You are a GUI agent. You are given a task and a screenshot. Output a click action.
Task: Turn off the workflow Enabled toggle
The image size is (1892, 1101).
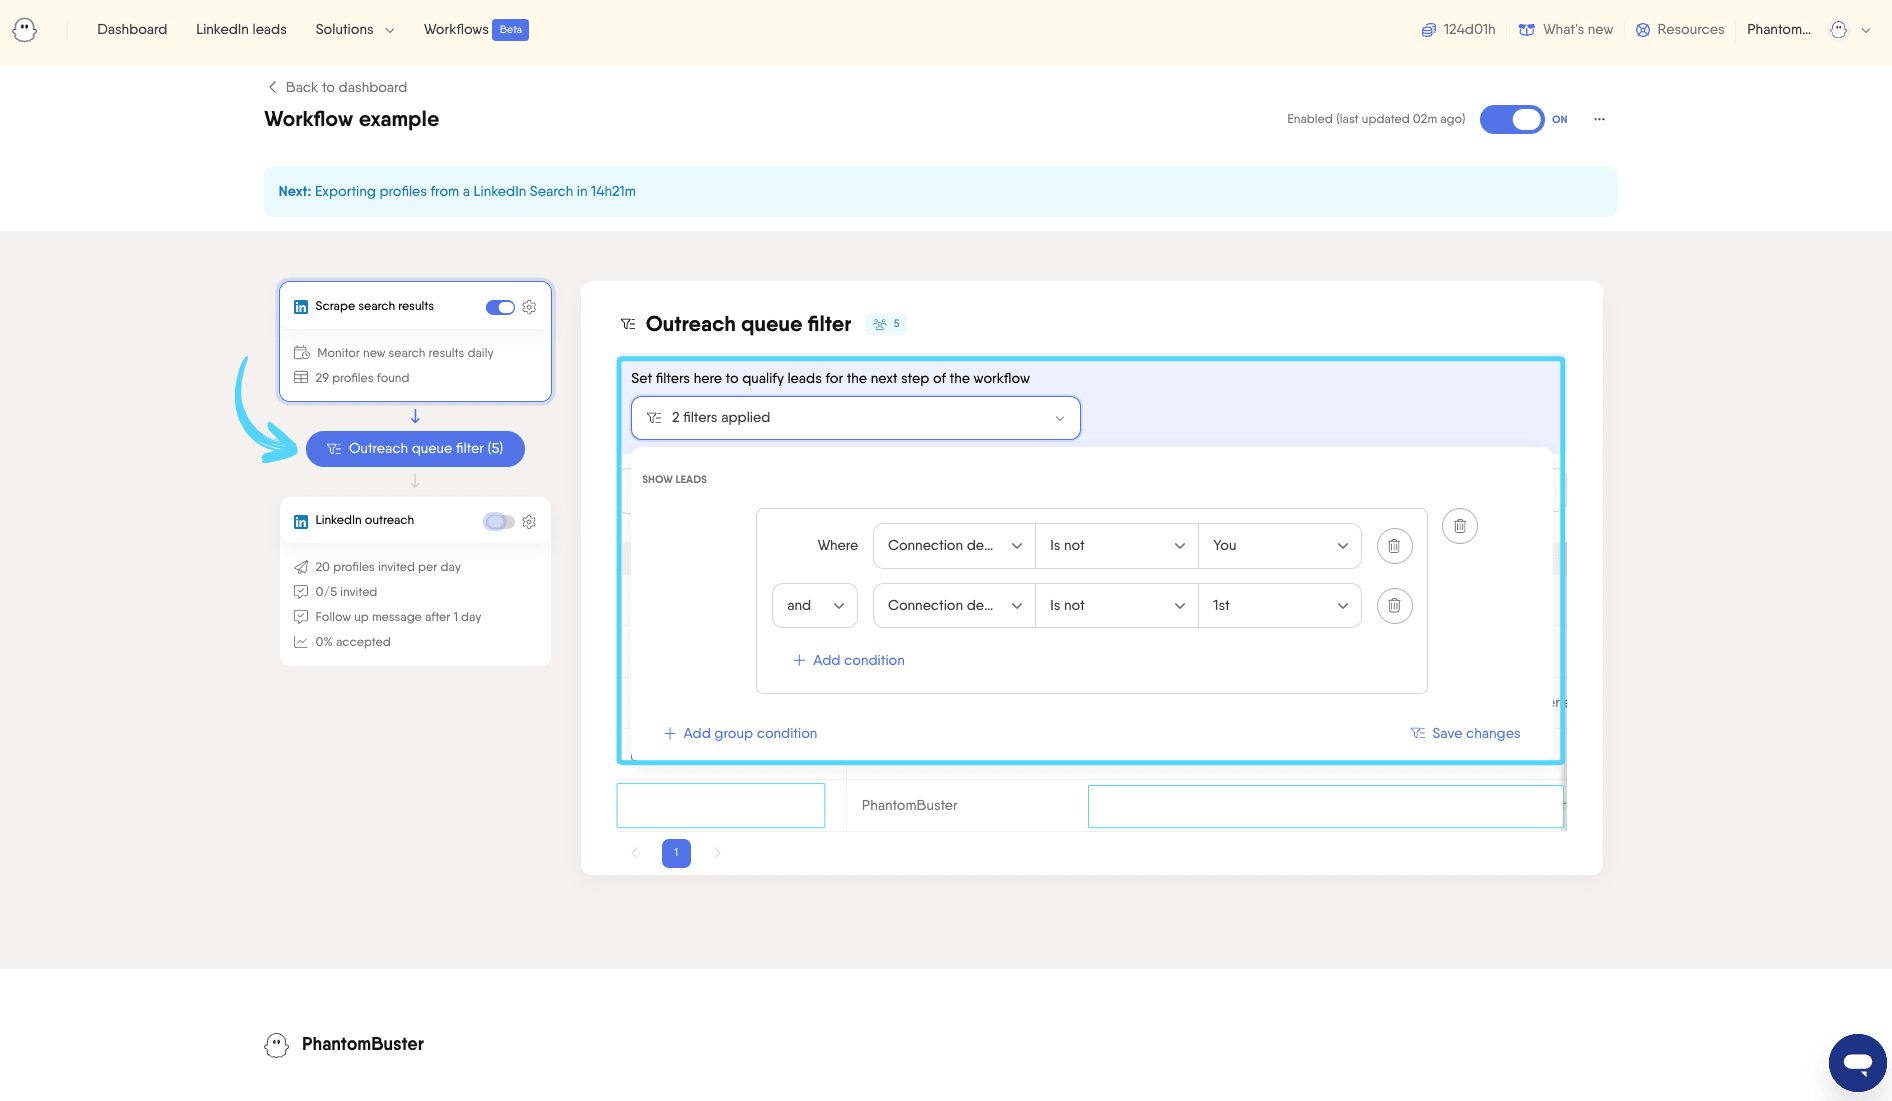coord(1512,119)
